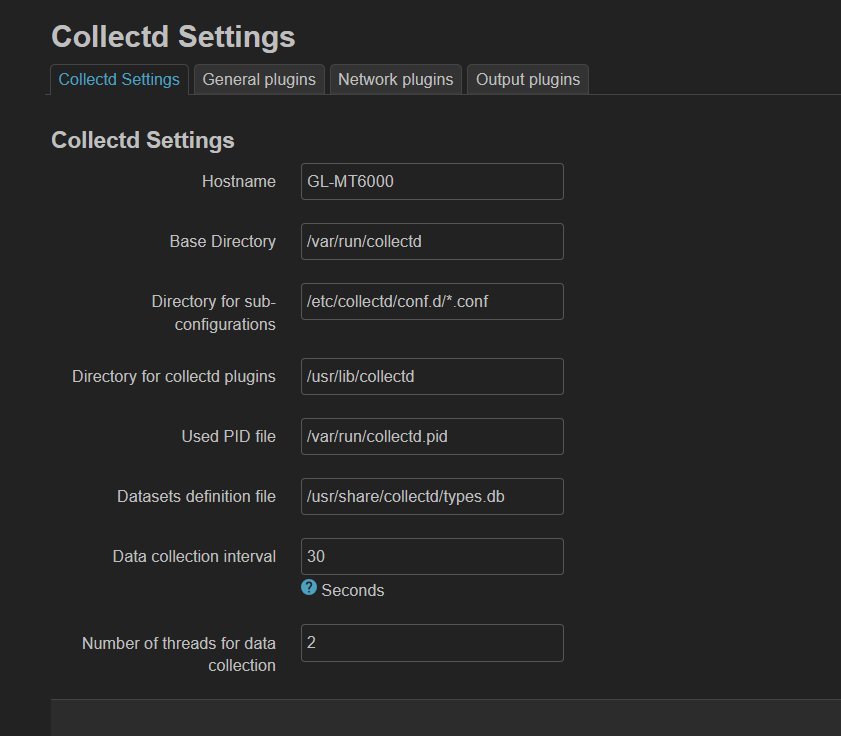Focus the Base Directory field
Viewport: 841px width, 736px height.
point(432,241)
